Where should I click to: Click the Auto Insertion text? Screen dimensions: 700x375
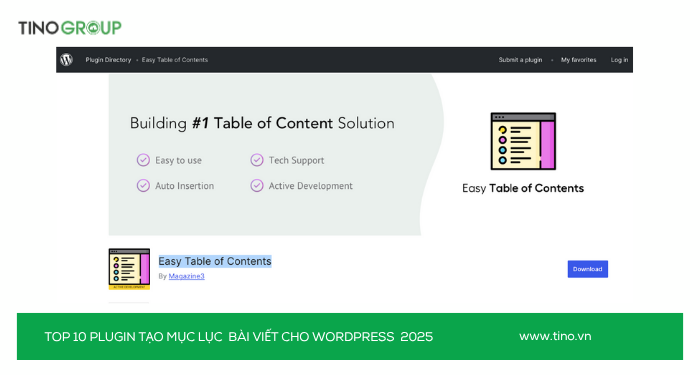184,186
